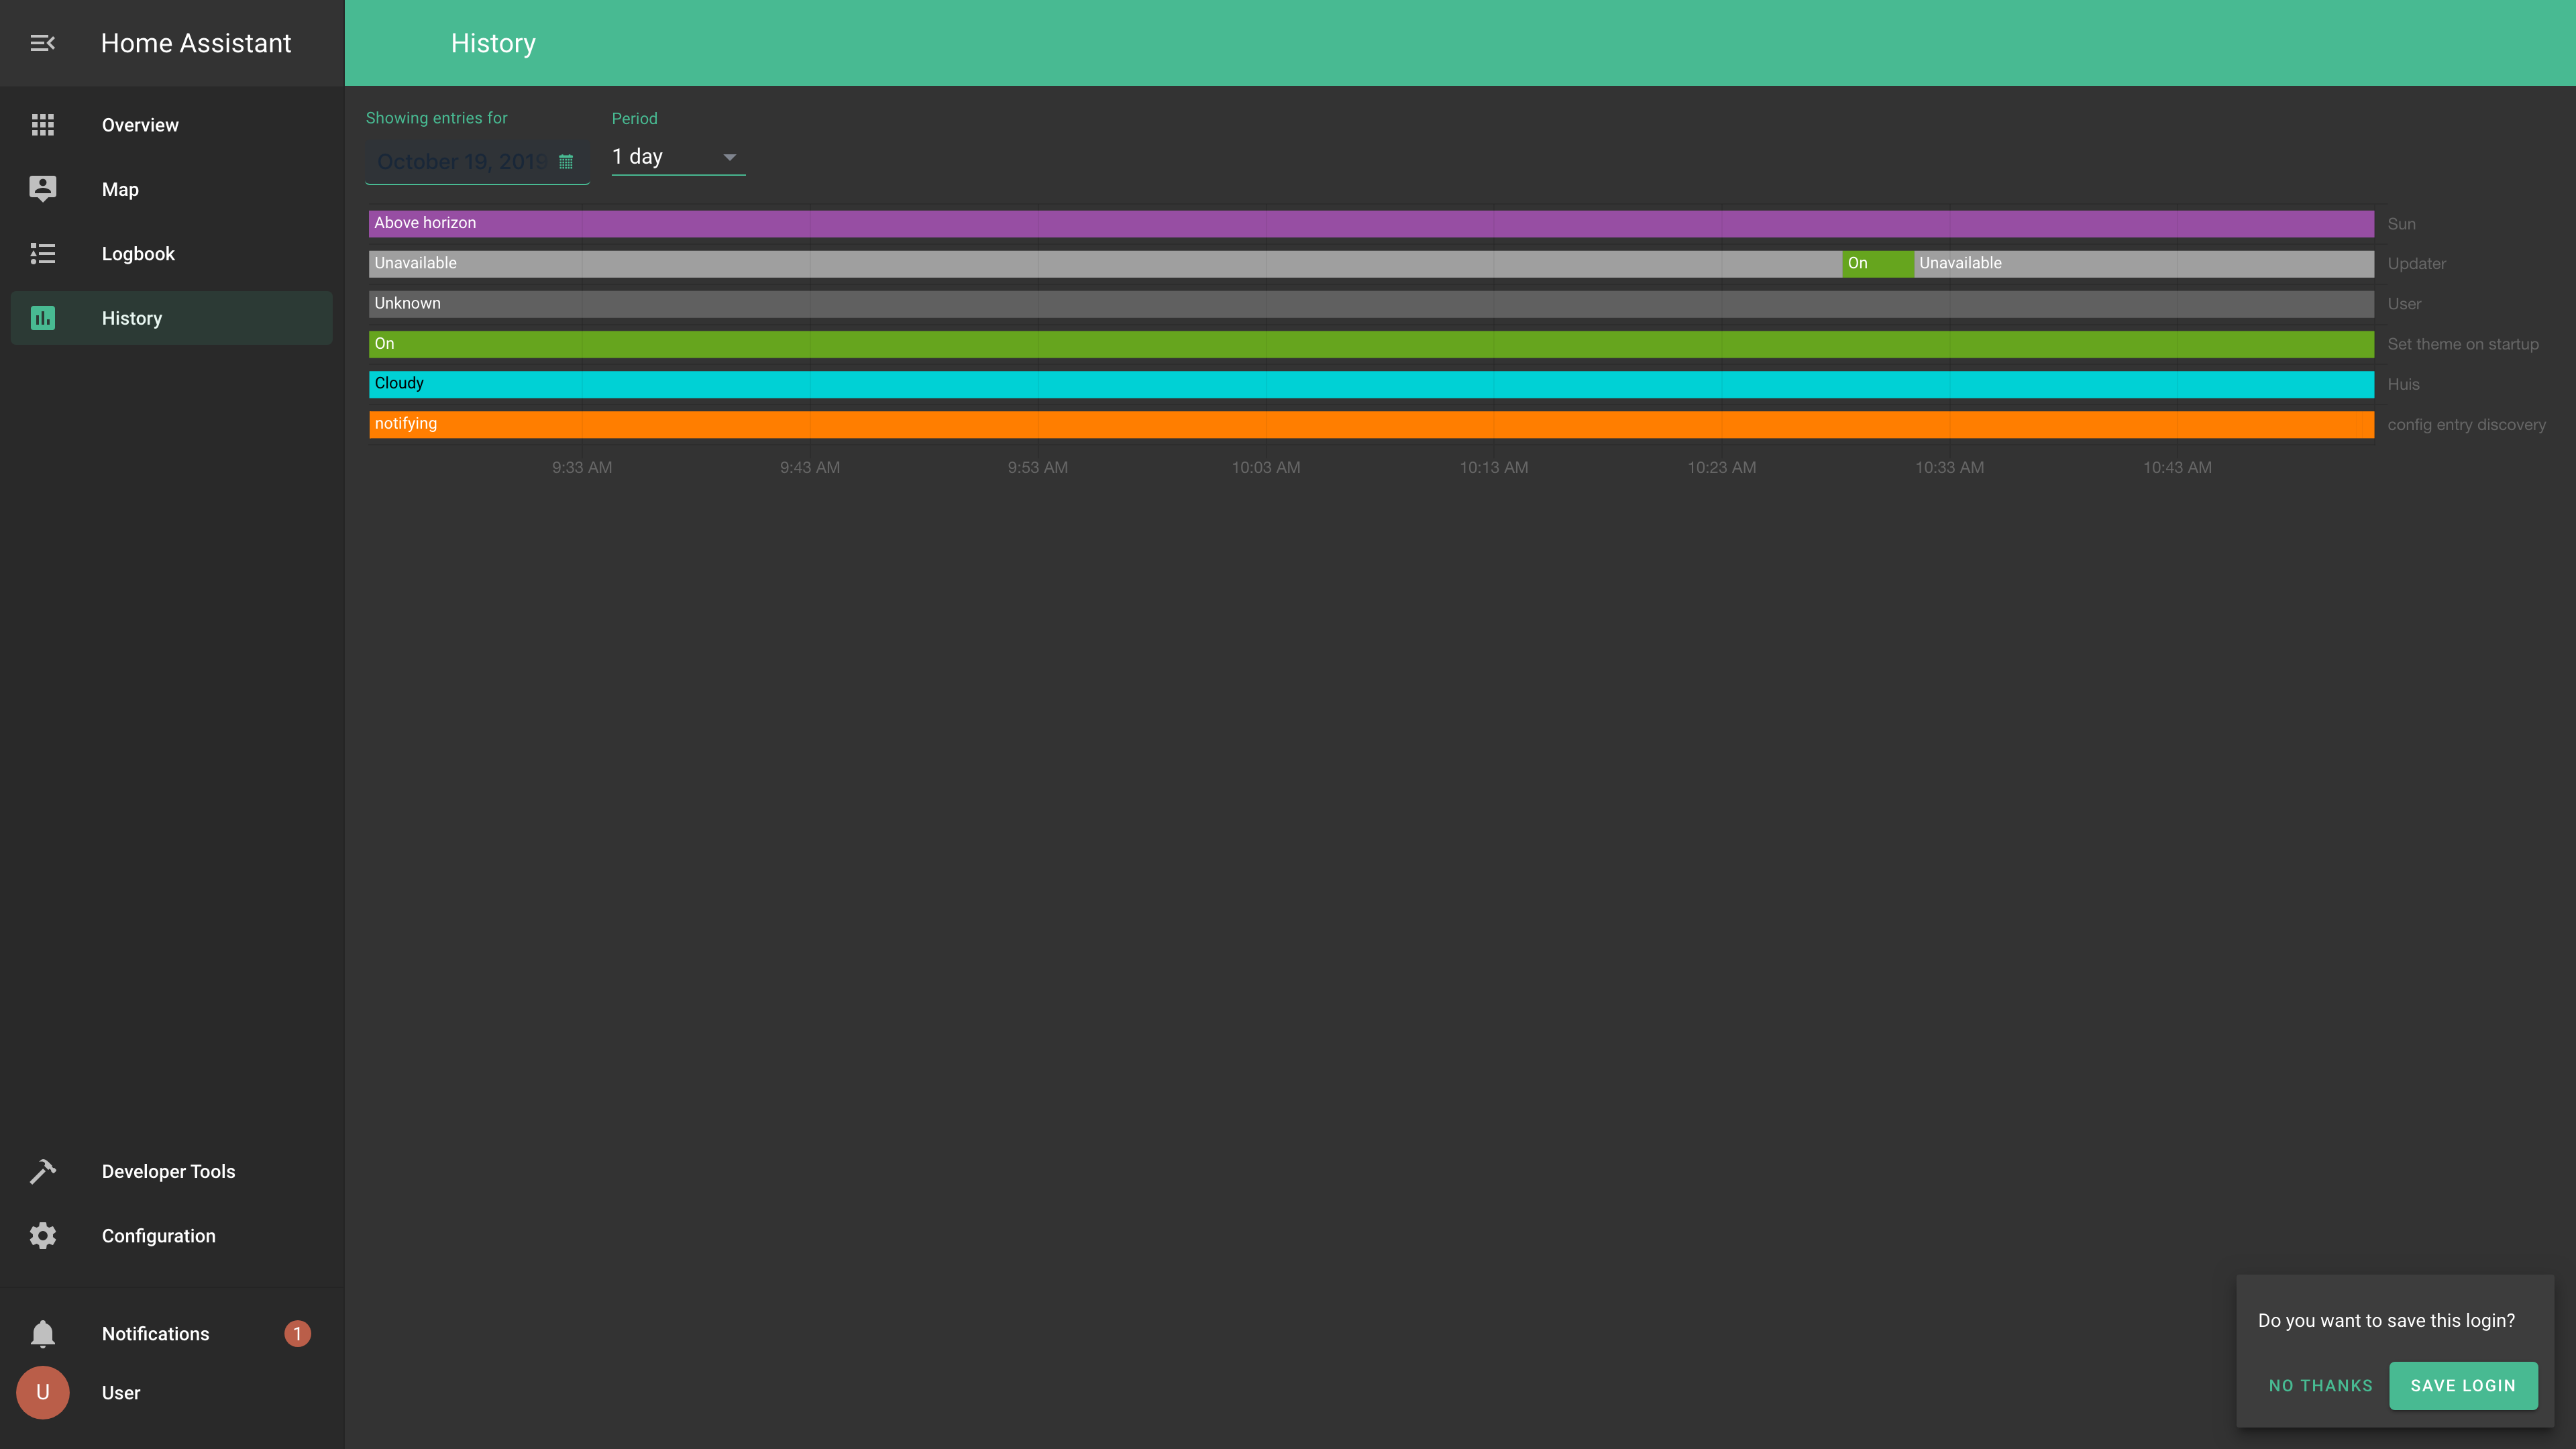The width and height of the screenshot is (2576, 1449).
Task: Click the Map person-marker icon
Action: [42, 189]
